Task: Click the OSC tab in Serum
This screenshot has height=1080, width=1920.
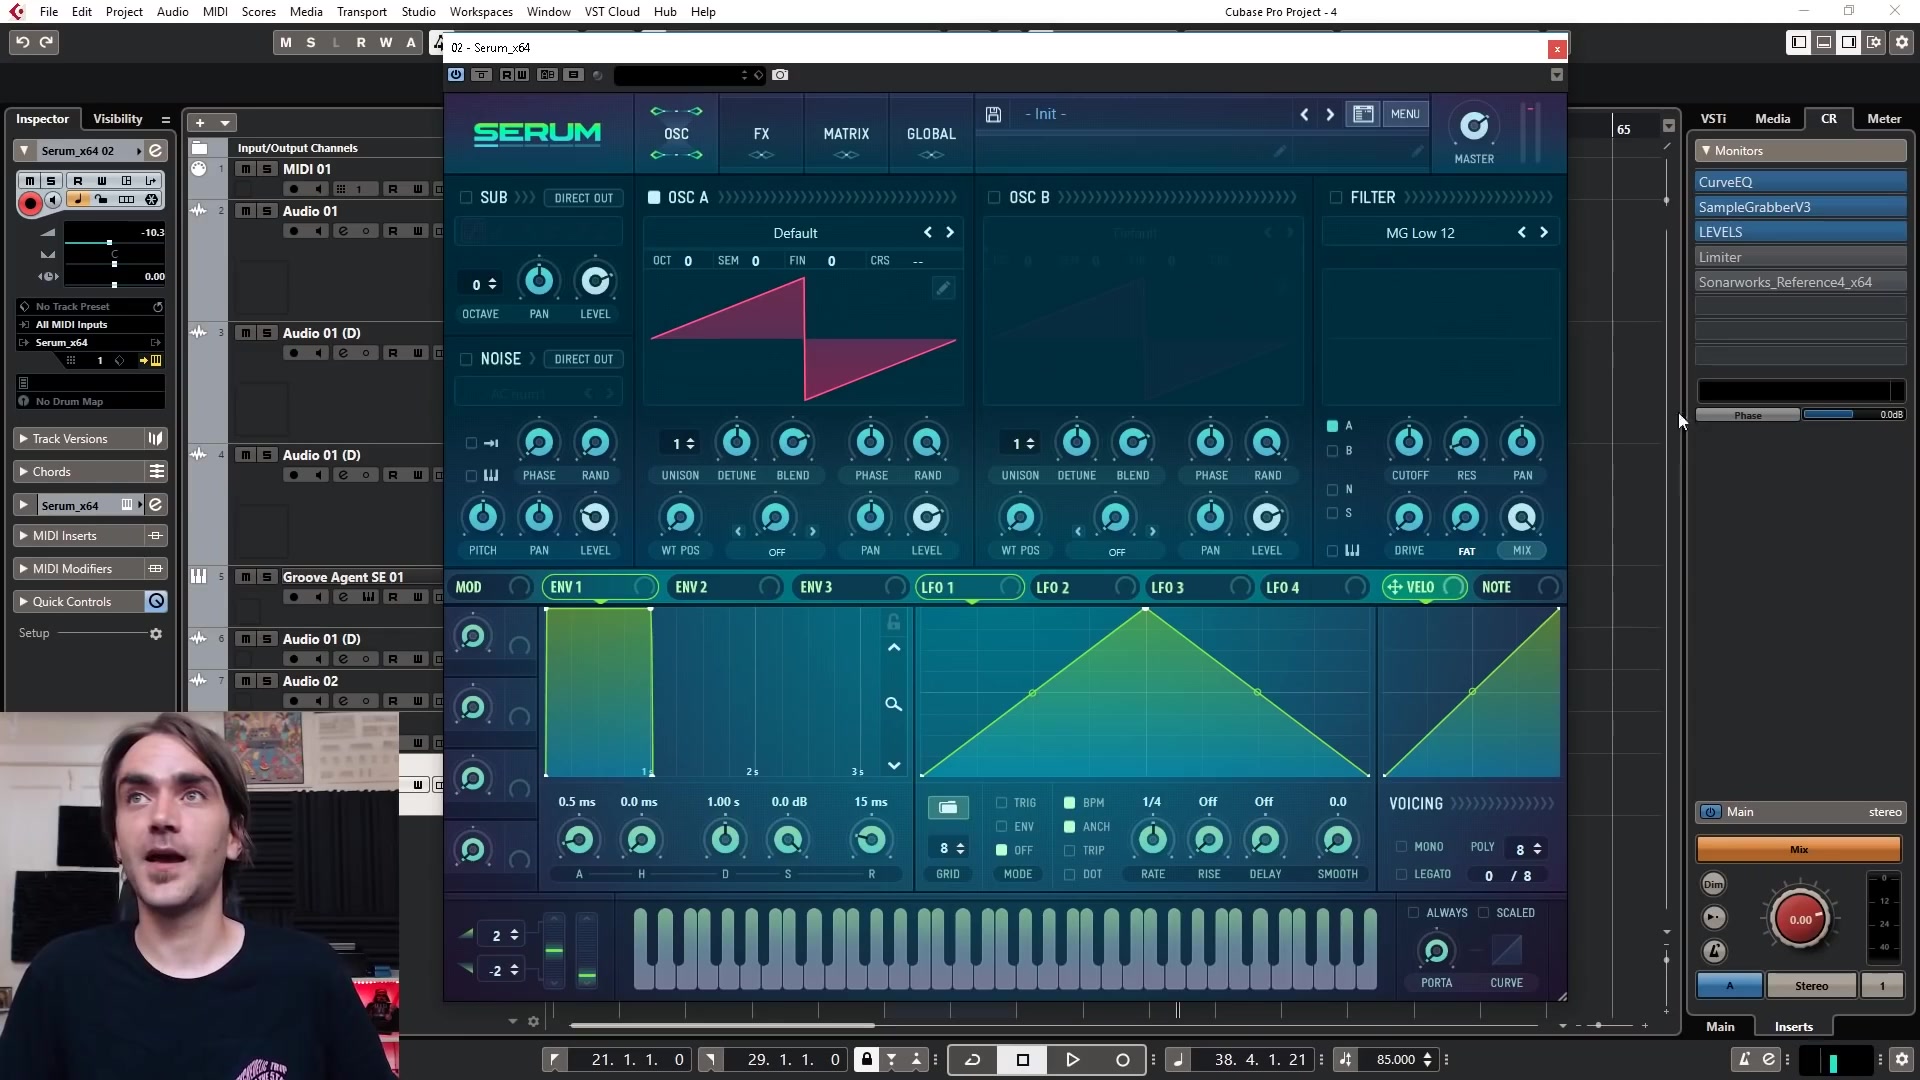Action: [676, 133]
